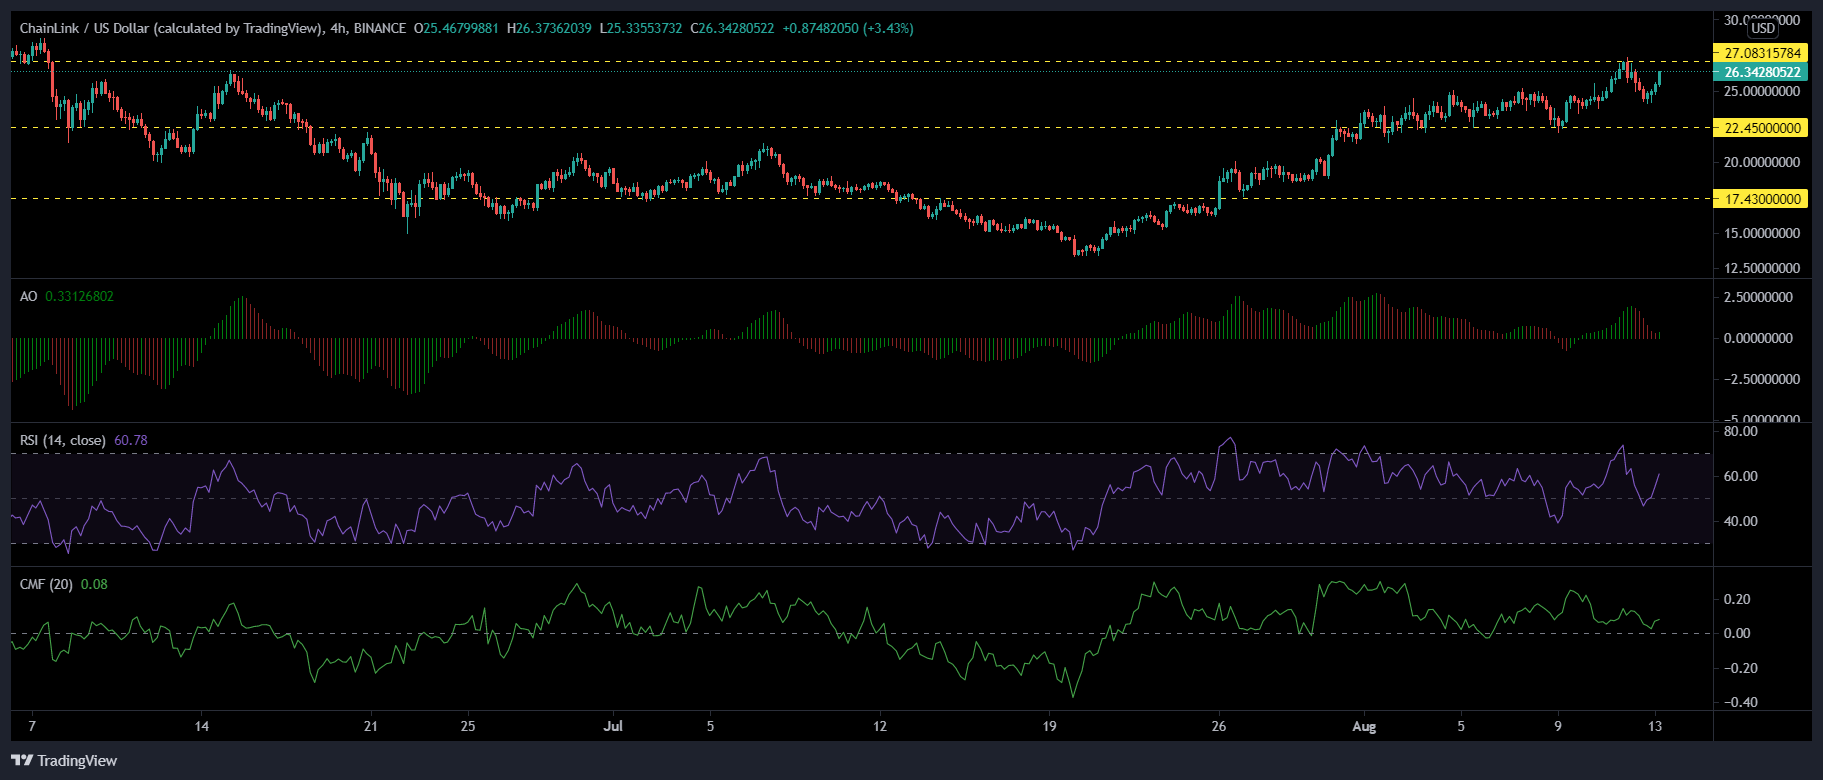Click the 0.20 CMF axis label

tap(1738, 599)
